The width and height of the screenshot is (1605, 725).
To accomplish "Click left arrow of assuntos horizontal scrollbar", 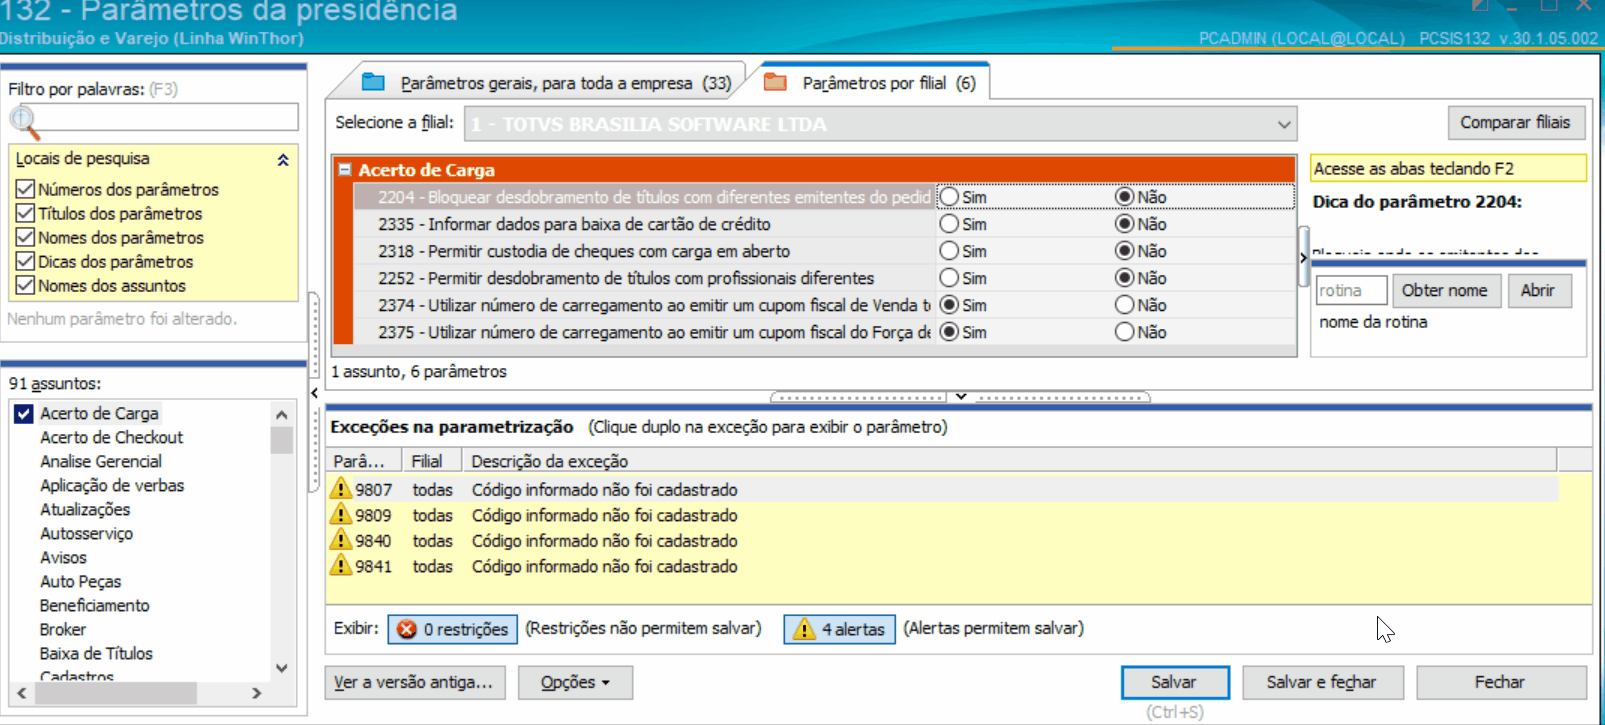I will 22,692.
